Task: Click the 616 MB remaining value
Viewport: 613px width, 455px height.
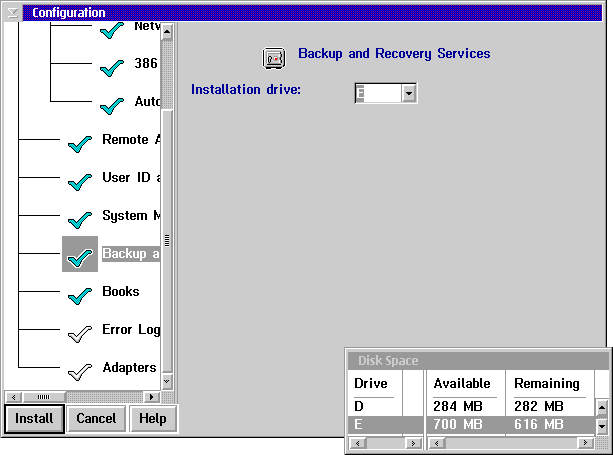Action: pos(539,425)
